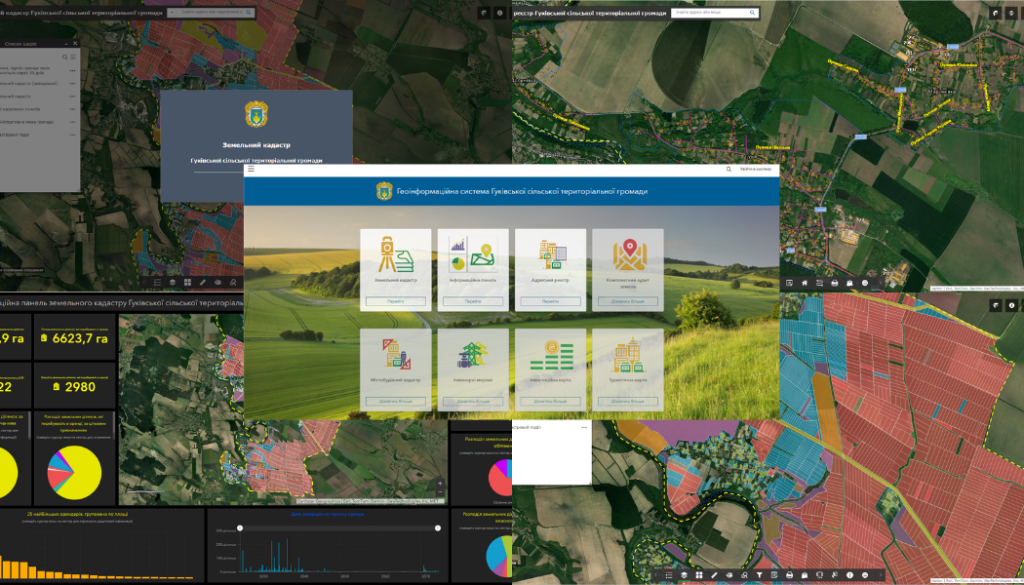Click info icon at top-right of address registry map
The height and width of the screenshot is (585, 1024).
pyautogui.click(x=1011, y=13)
